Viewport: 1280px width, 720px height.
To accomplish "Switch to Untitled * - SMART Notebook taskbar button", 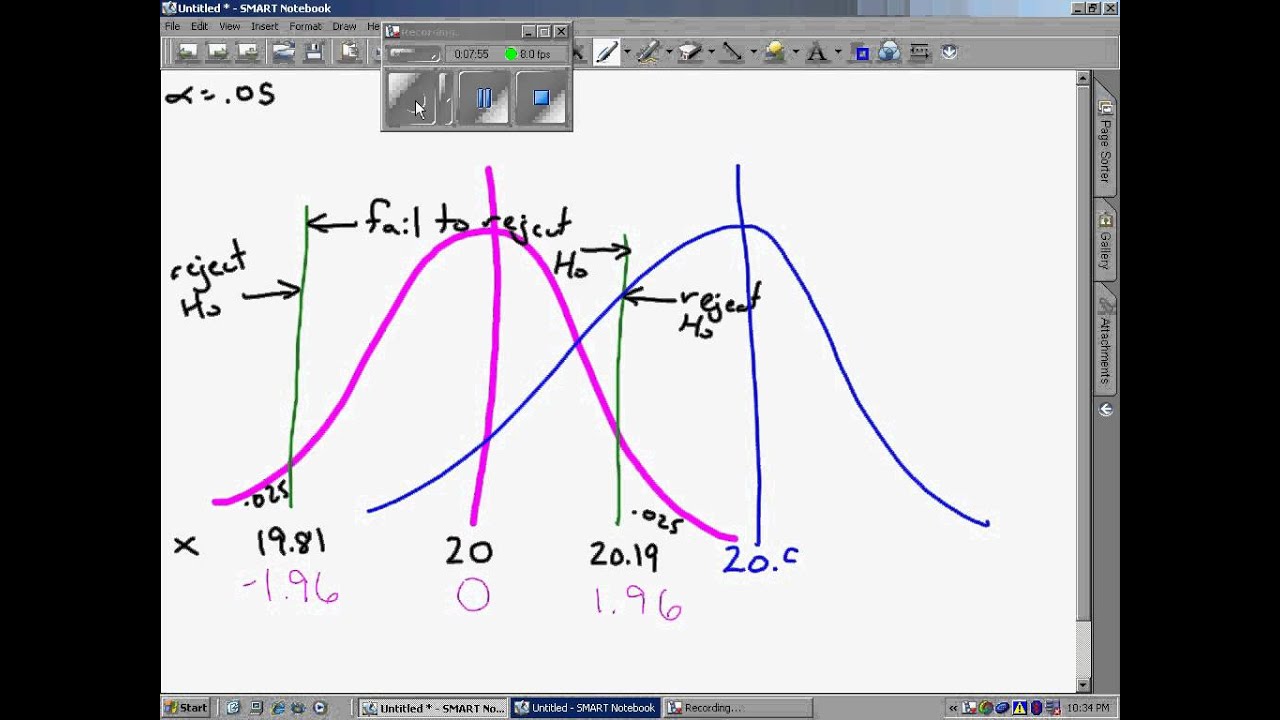I will [433, 707].
